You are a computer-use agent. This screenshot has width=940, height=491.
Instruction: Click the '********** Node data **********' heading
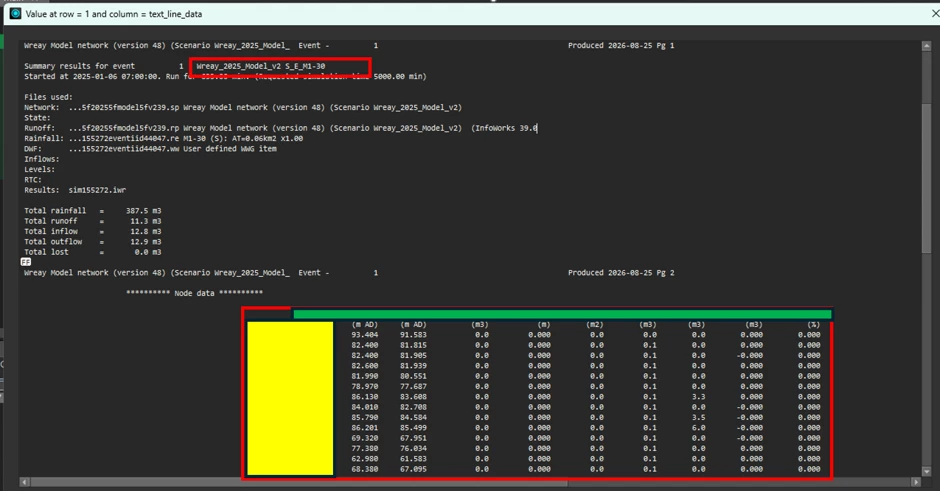click(194, 293)
